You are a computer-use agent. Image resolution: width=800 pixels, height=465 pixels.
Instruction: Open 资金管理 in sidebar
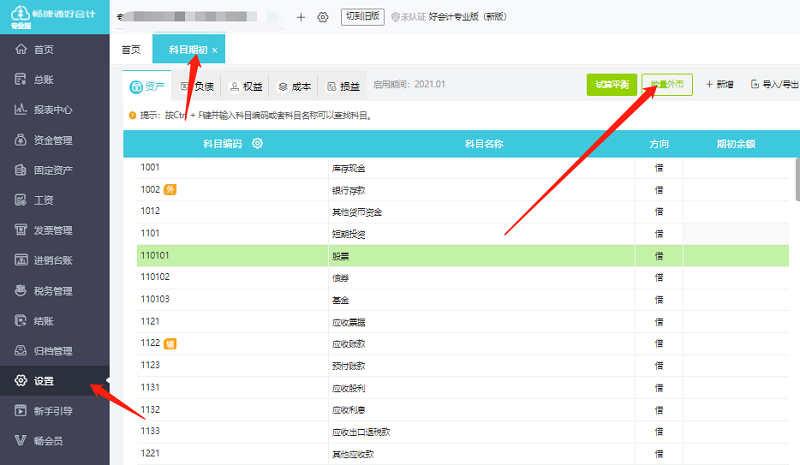(x=55, y=140)
